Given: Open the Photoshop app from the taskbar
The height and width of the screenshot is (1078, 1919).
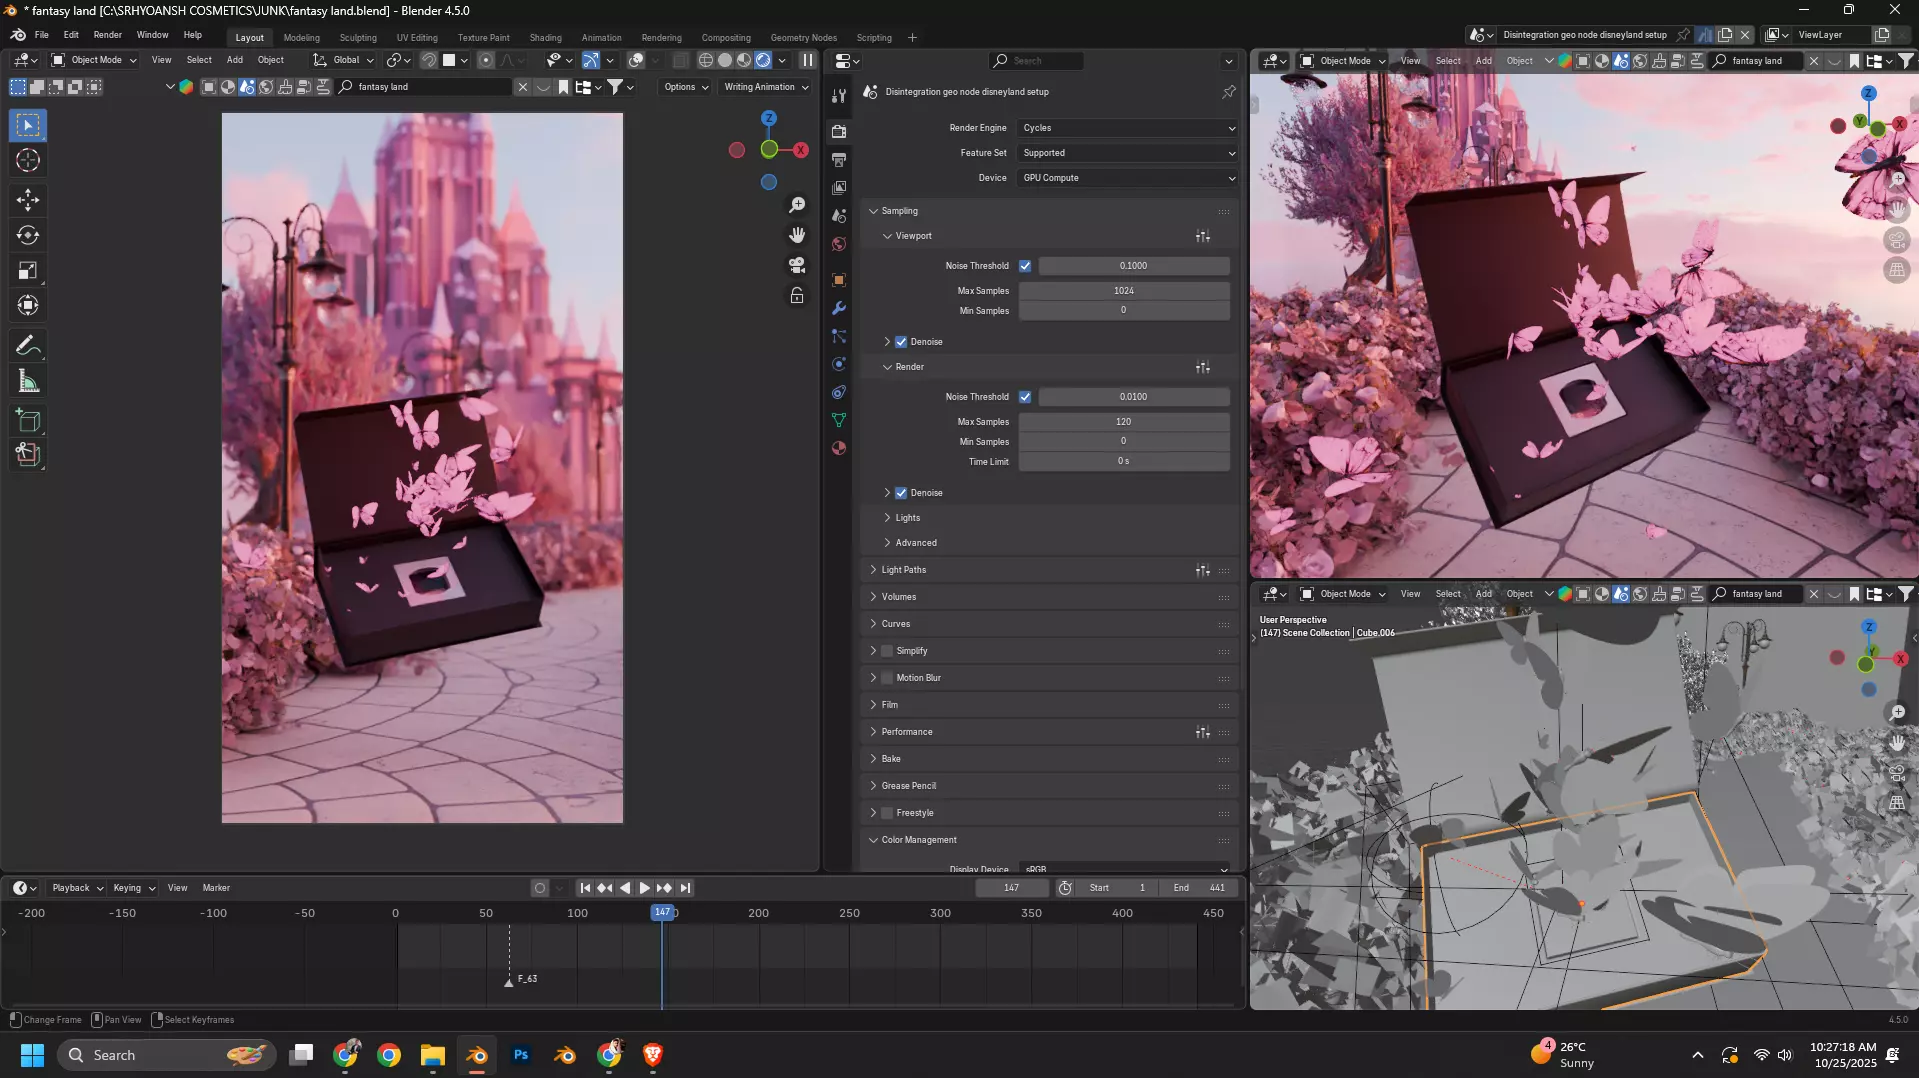Looking at the screenshot, I should pos(521,1055).
